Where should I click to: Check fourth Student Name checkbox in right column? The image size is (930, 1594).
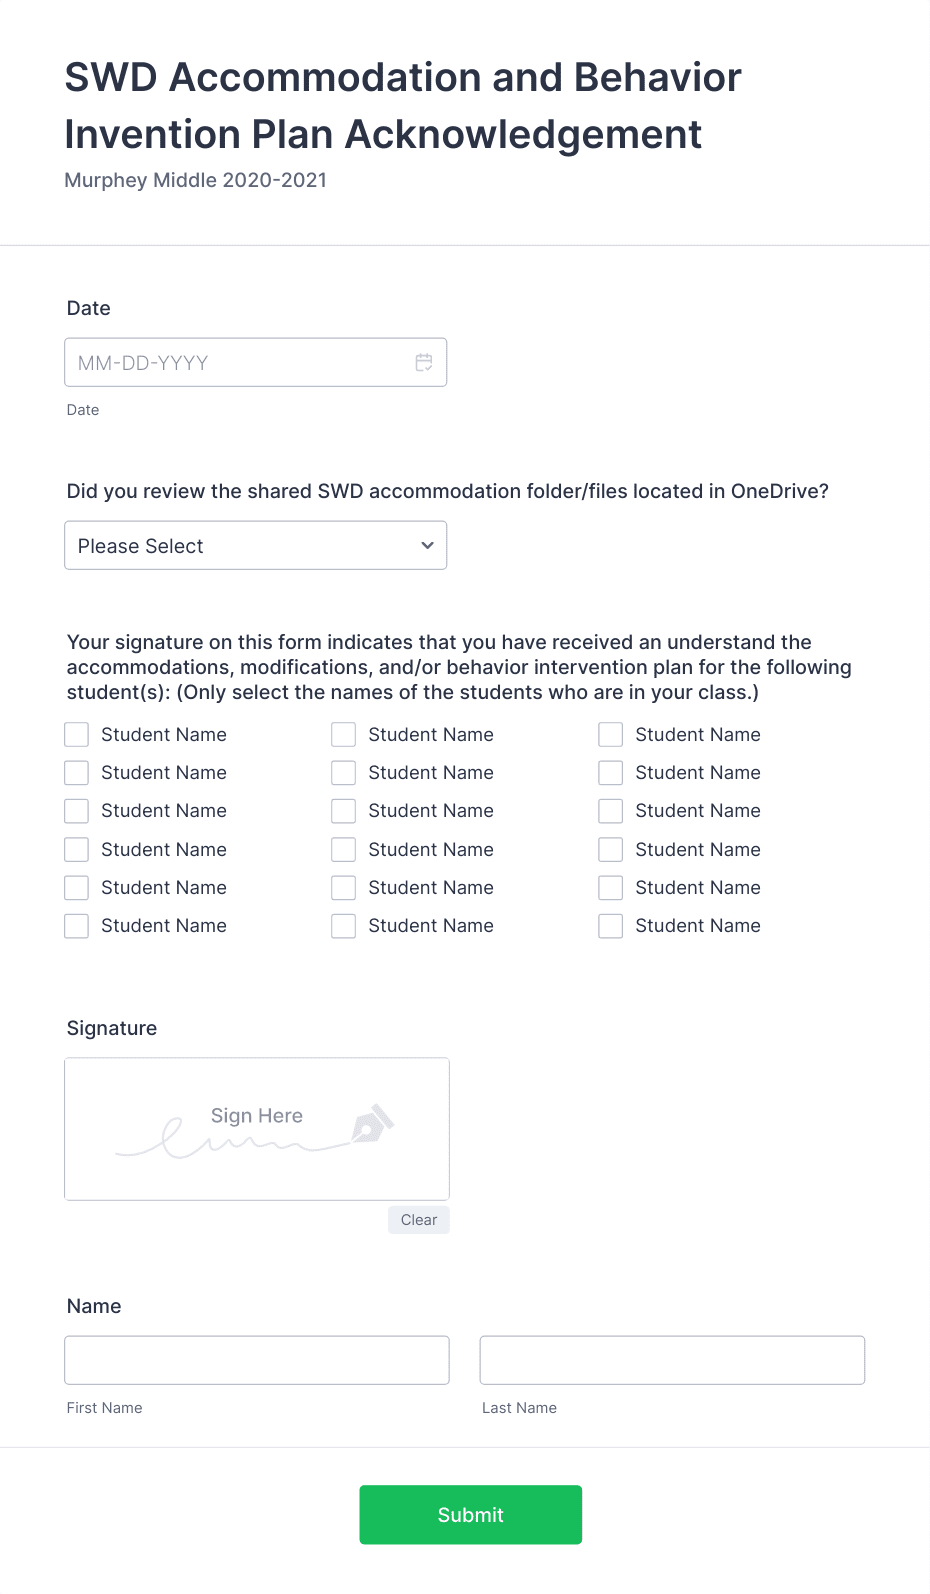tap(611, 850)
